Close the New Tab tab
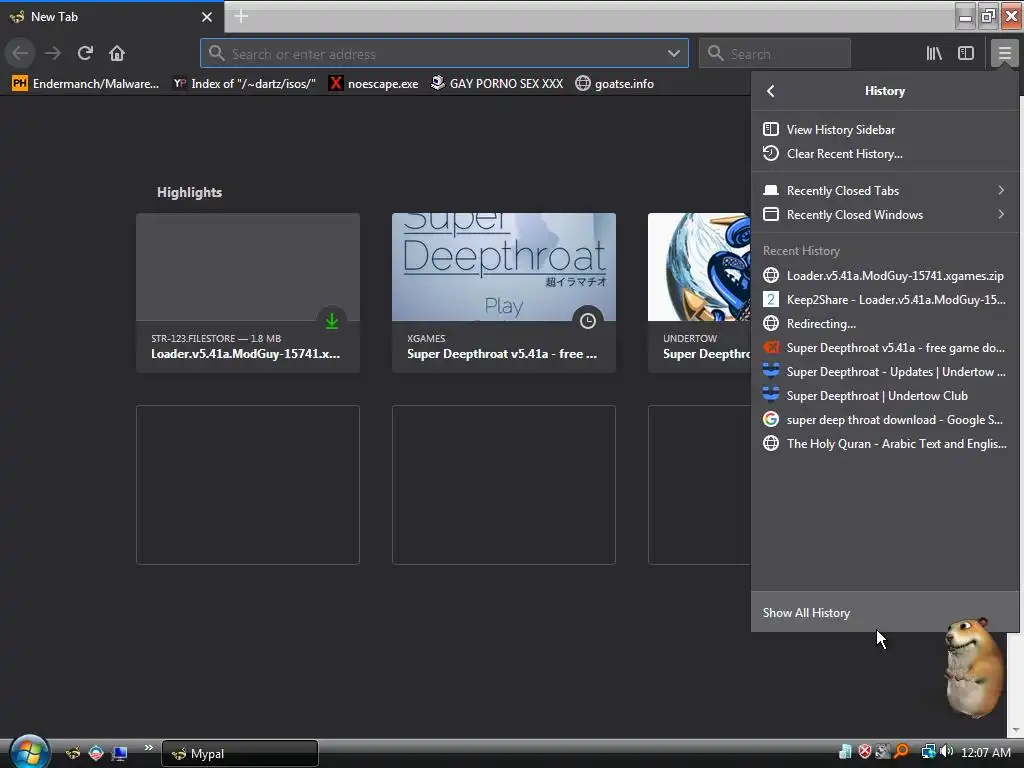Viewport: 1024px width, 768px height. pyautogui.click(x=207, y=17)
